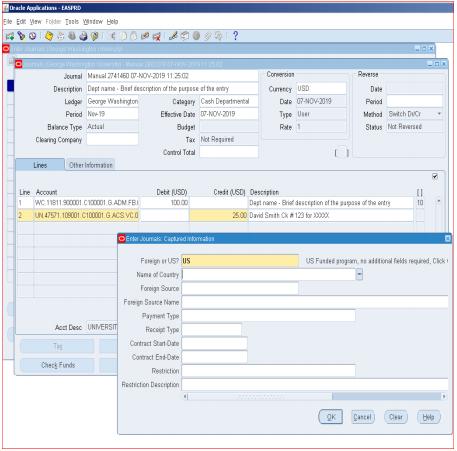Click the Foreign Source Name field
This screenshot has width=457, height=451.
tap(315, 302)
